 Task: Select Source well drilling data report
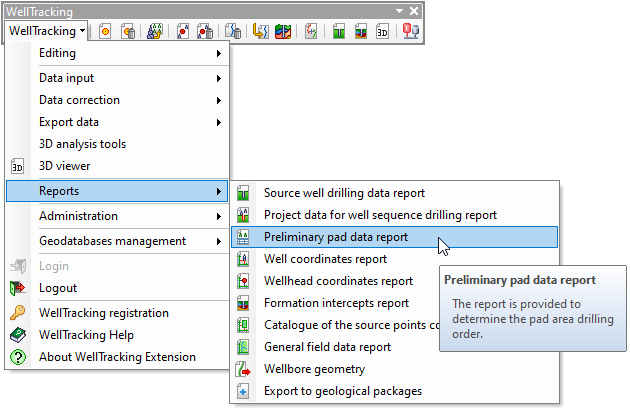(395, 193)
